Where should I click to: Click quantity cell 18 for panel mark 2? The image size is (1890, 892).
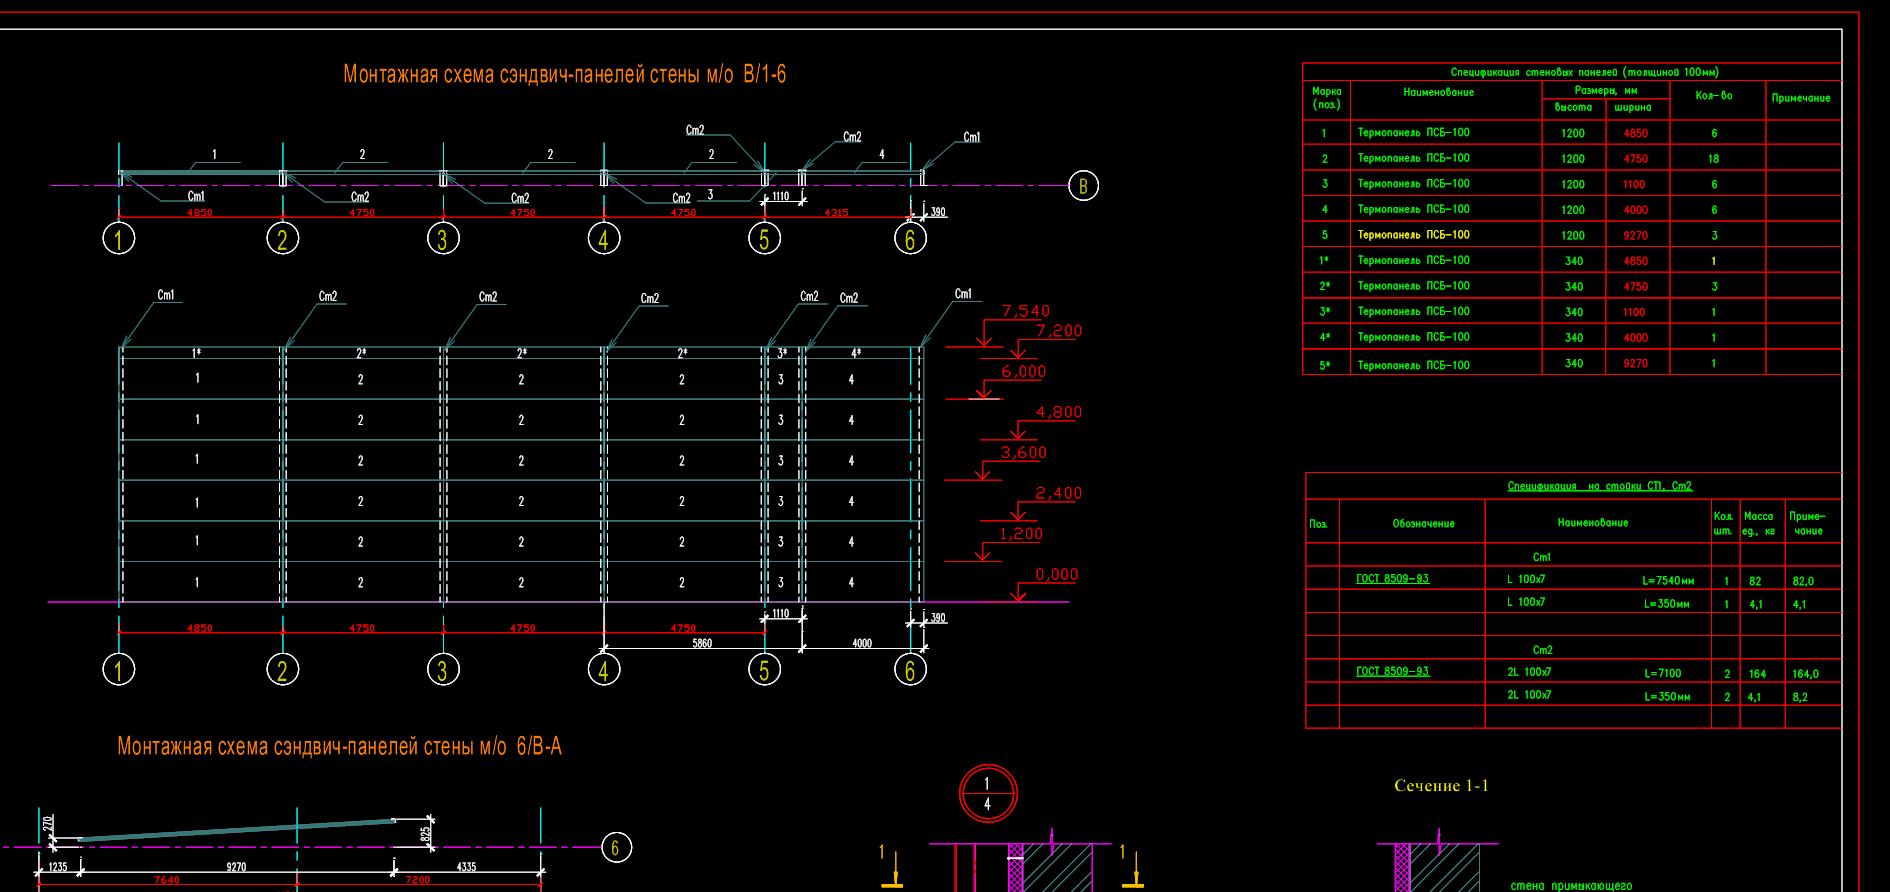pos(1714,159)
